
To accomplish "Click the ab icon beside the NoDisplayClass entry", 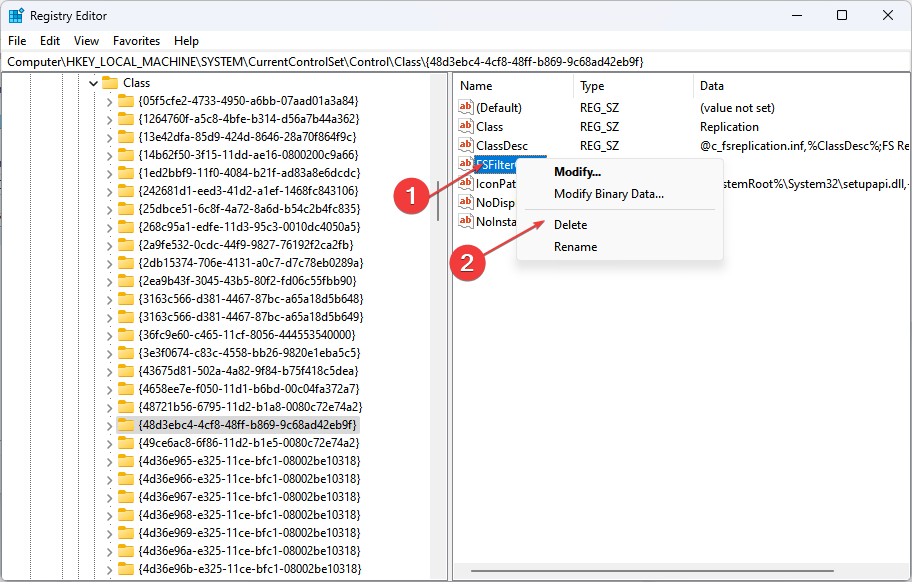I will coord(465,202).
